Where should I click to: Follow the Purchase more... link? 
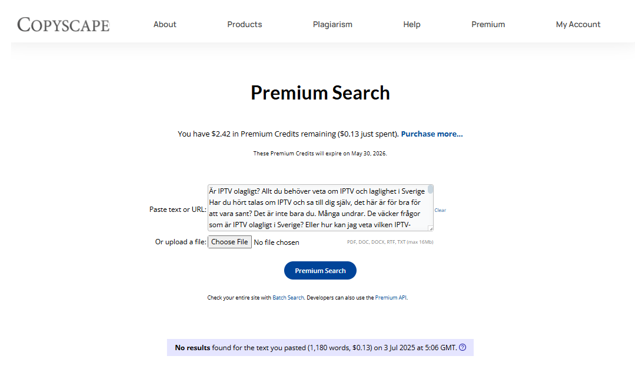pos(432,134)
